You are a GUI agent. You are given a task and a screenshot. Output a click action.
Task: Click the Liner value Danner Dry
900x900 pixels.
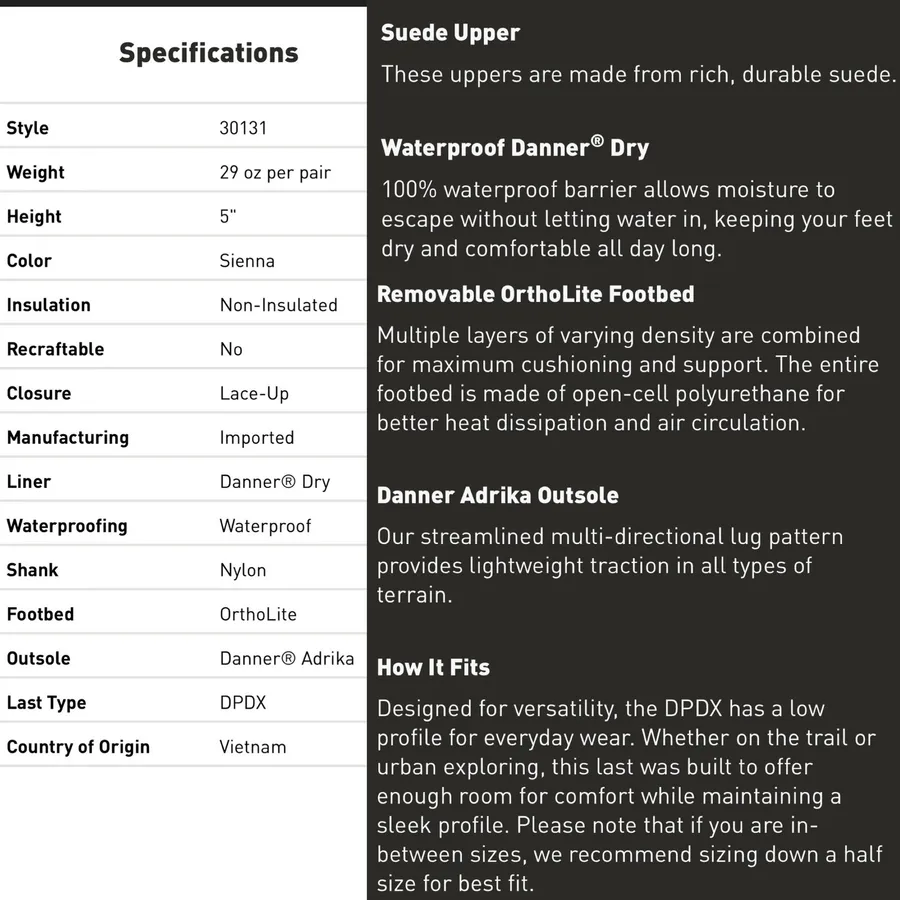(275, 482)
